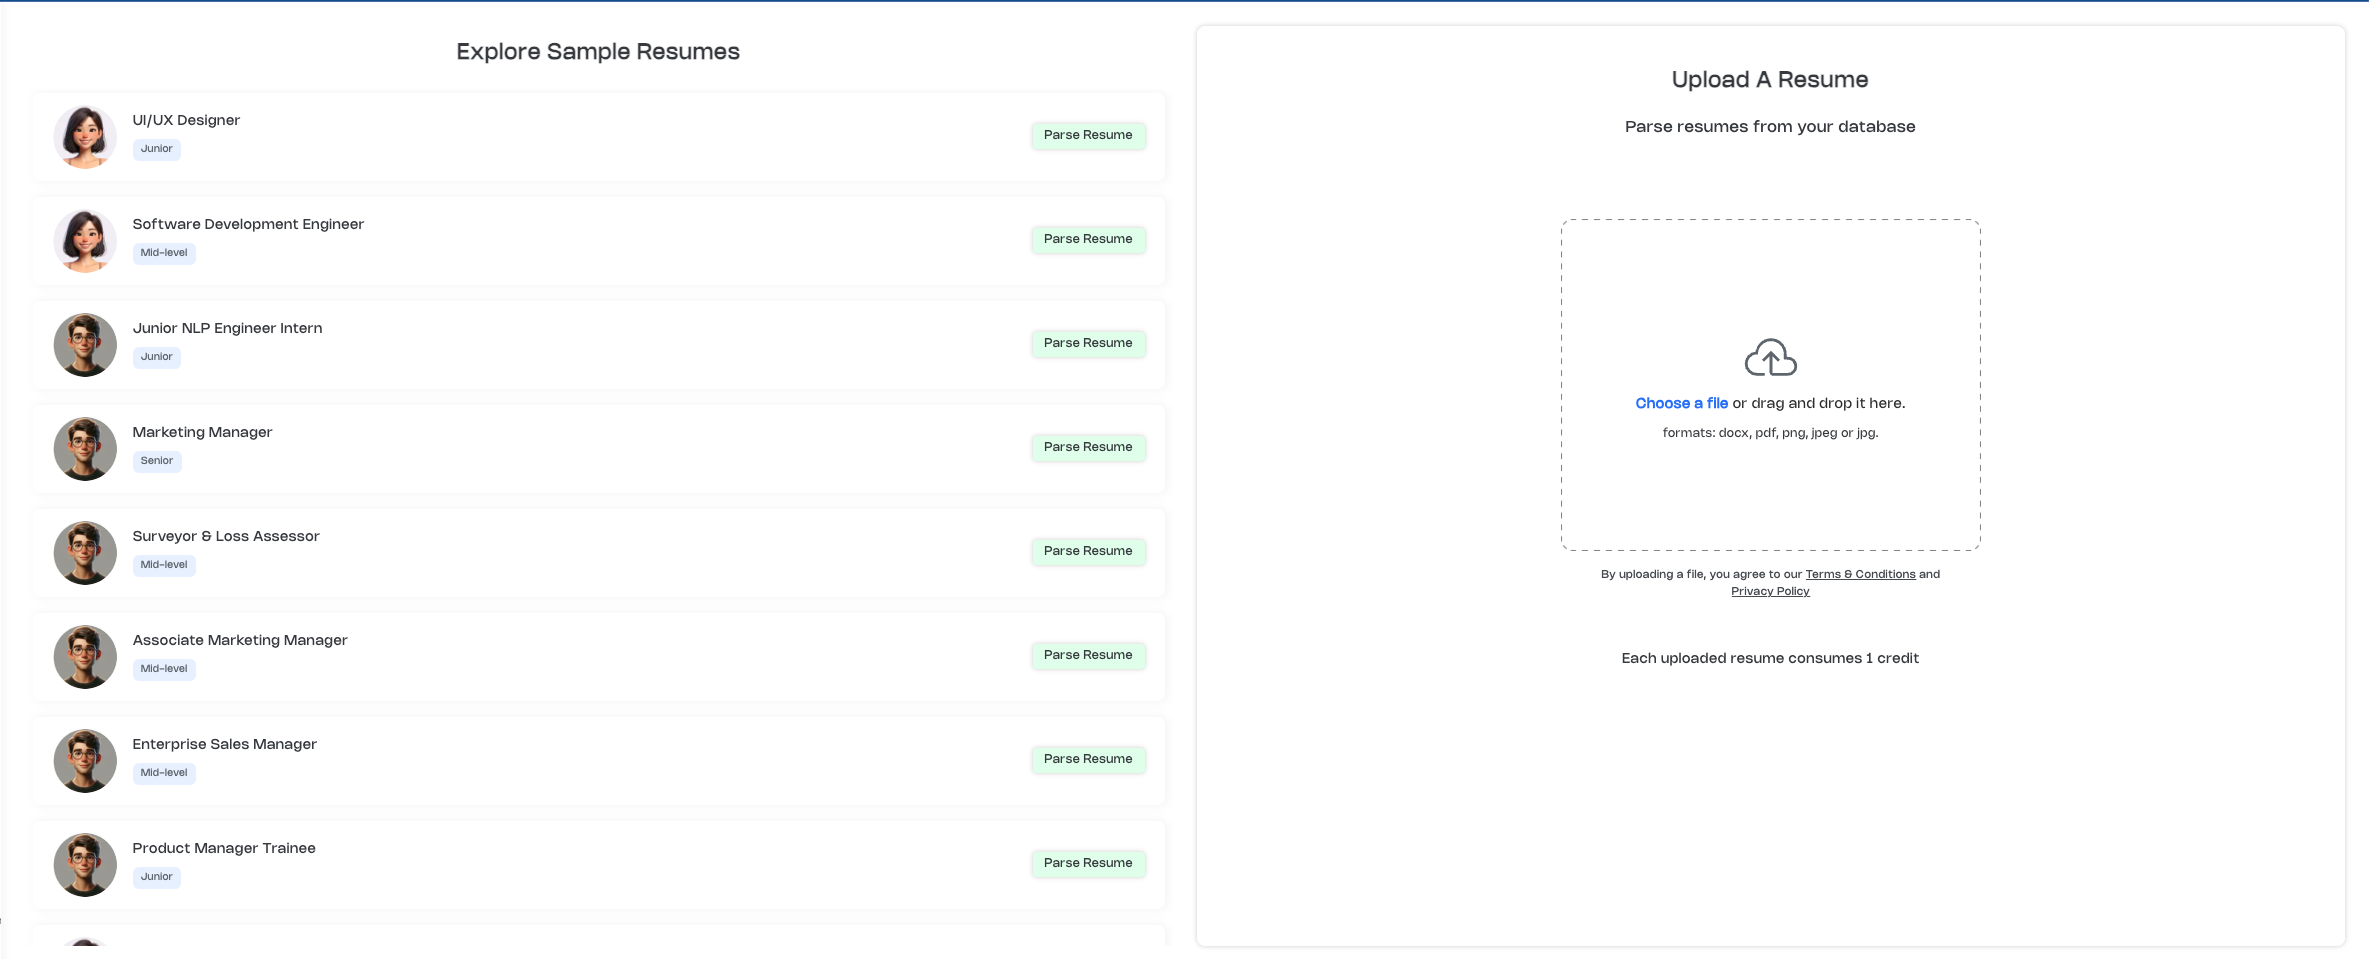Click the 'Junior NLP Engineer Intern' title

pyautogui.click(x=227, y=328)
